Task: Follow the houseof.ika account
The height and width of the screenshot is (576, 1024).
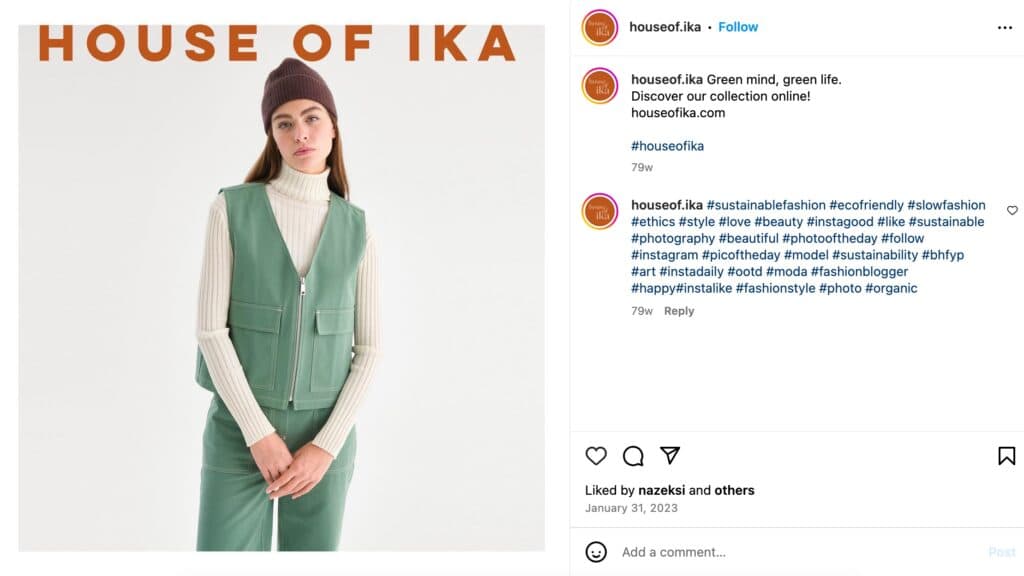Action: tap(738, 27)
